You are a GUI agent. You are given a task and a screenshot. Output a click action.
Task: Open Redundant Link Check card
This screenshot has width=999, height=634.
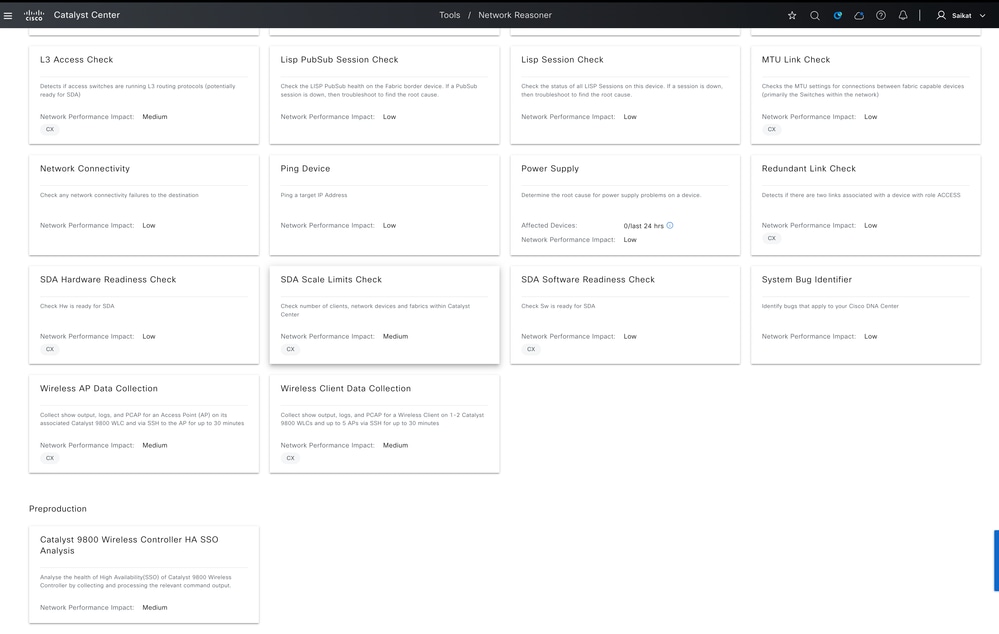tap(866, 205)
